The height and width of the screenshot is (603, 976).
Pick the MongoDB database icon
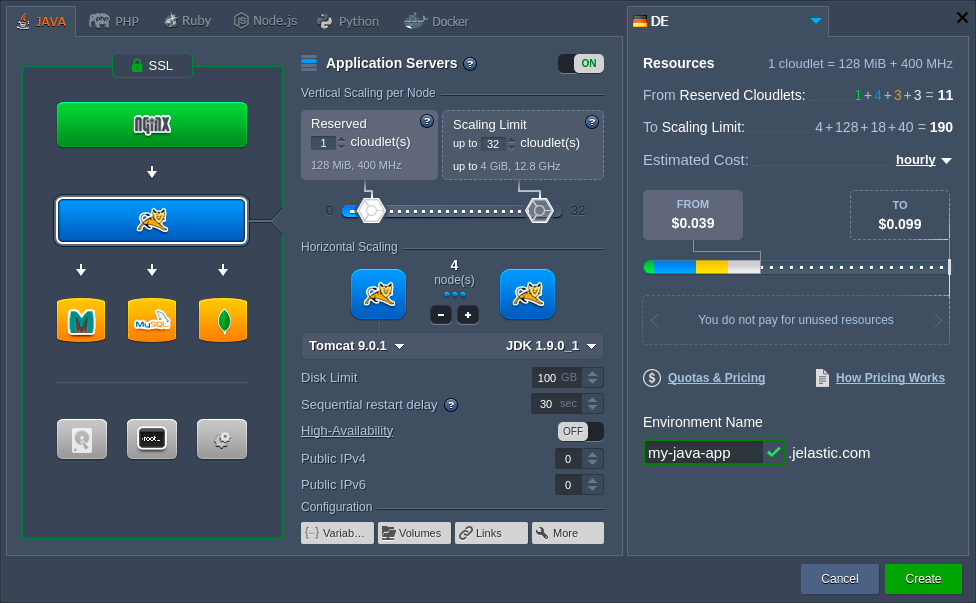point(222,322)
